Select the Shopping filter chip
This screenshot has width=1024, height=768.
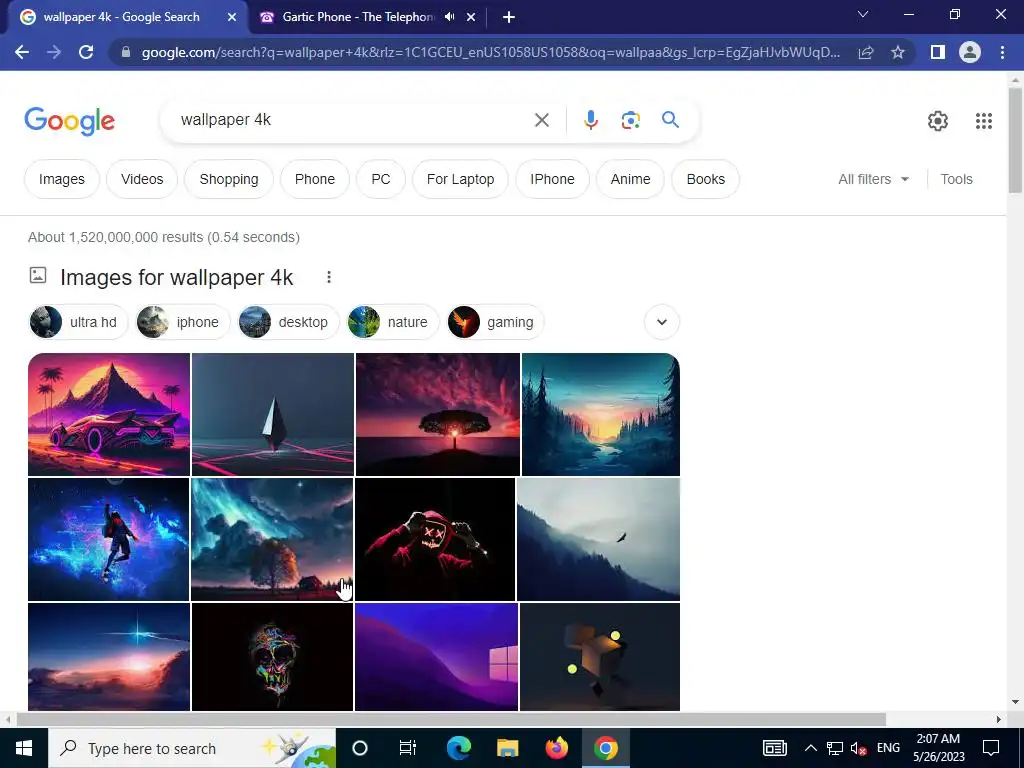[x=229, y=179]
